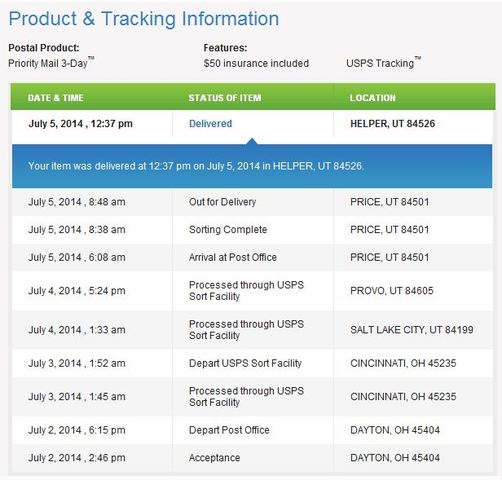Click the Delivered status link
This screenshot has height=480, width=502.
tap(210, 124)
